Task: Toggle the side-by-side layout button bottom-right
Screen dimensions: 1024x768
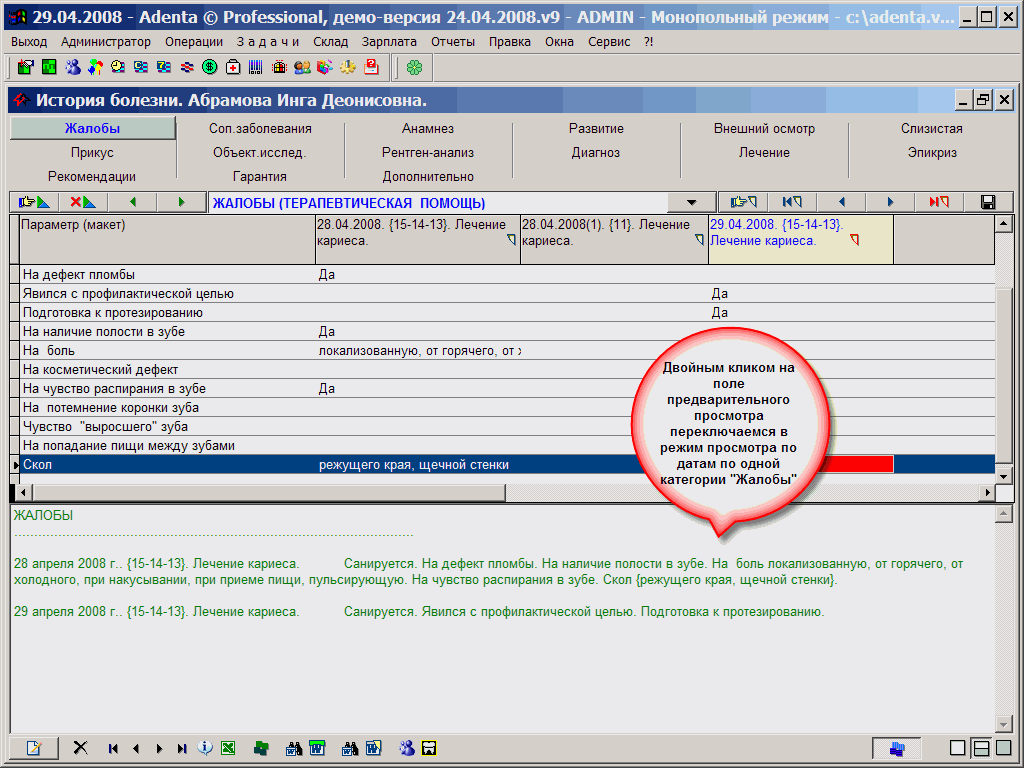Action: click(x=1002, y=748)
